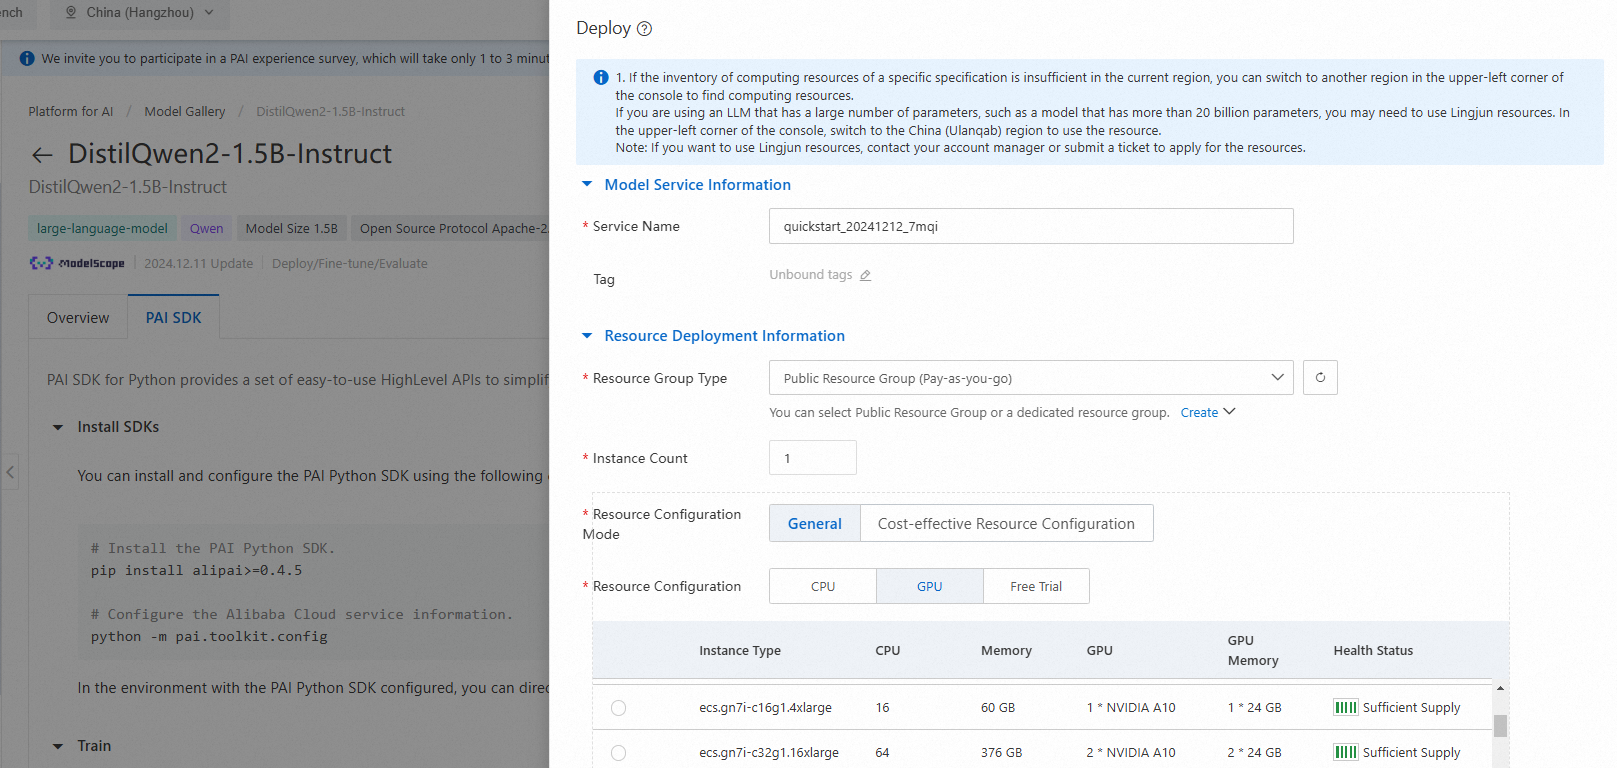
Task: Switch resource configuration to CPU
Action: tap(823, 586)
